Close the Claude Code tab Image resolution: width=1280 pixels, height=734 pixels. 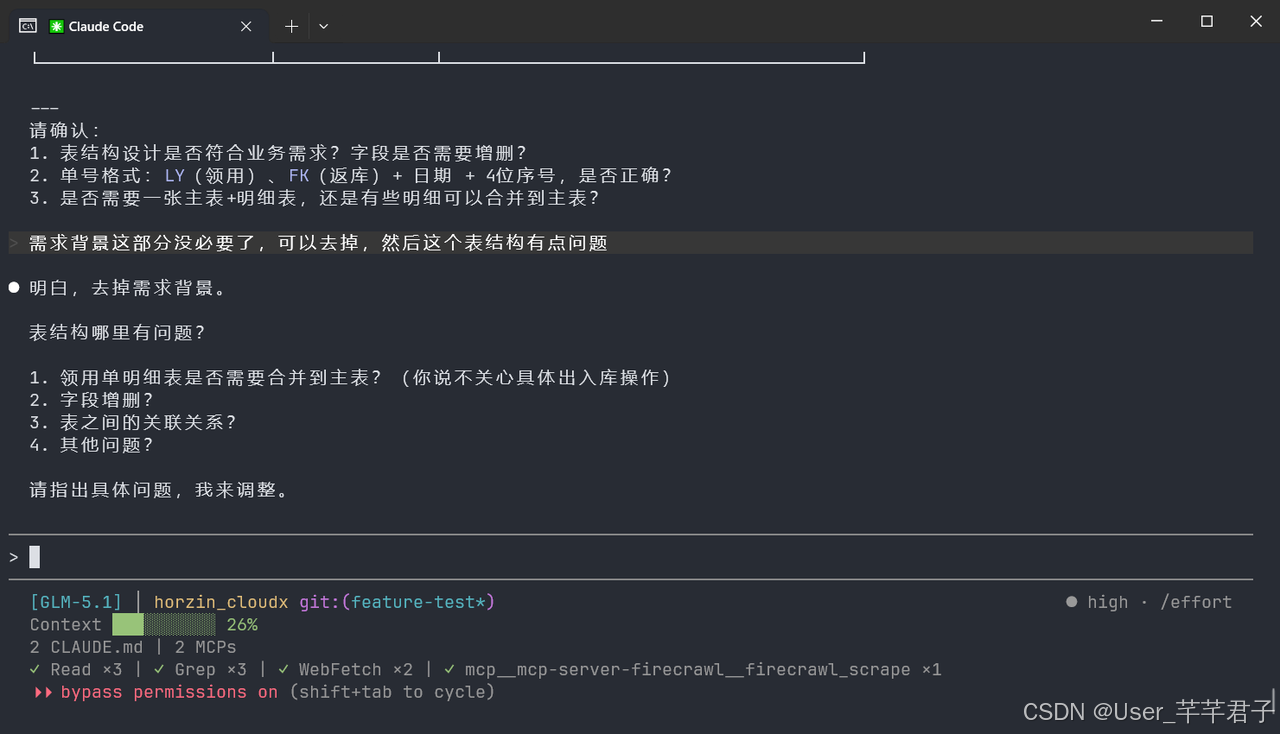coord(246,27)
